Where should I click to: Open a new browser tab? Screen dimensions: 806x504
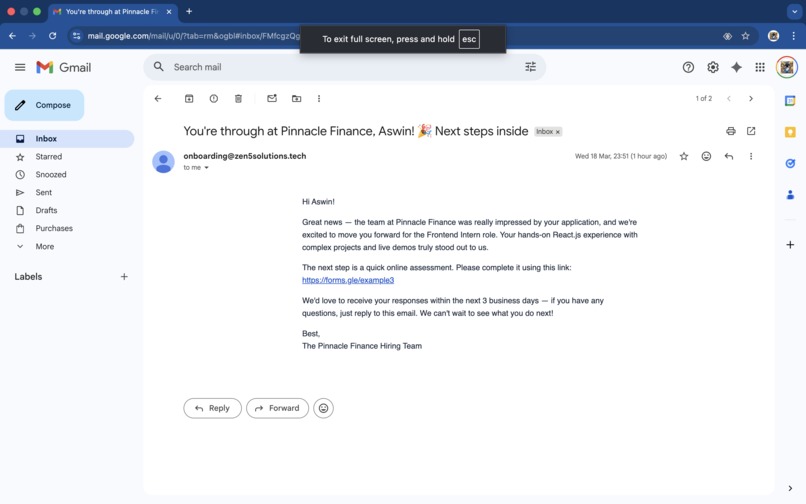click(x=189, y=11)
